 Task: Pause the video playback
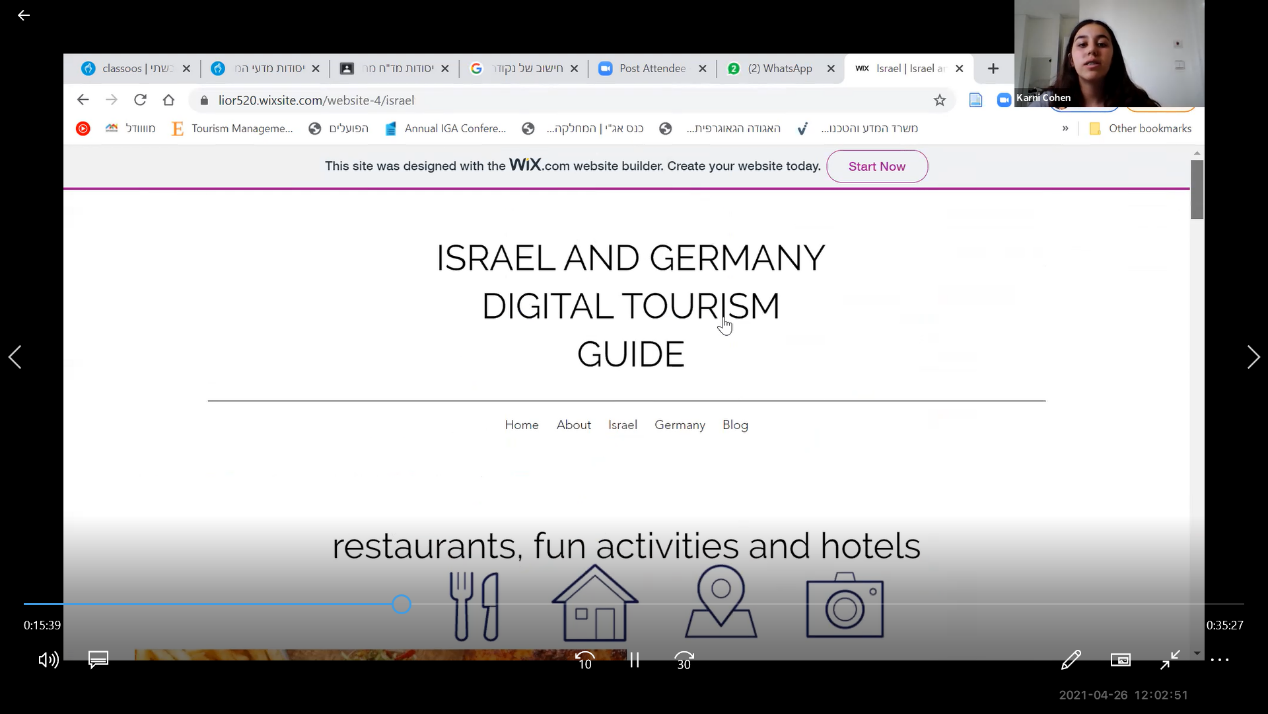pyautogui.click(x=634, y=660)
